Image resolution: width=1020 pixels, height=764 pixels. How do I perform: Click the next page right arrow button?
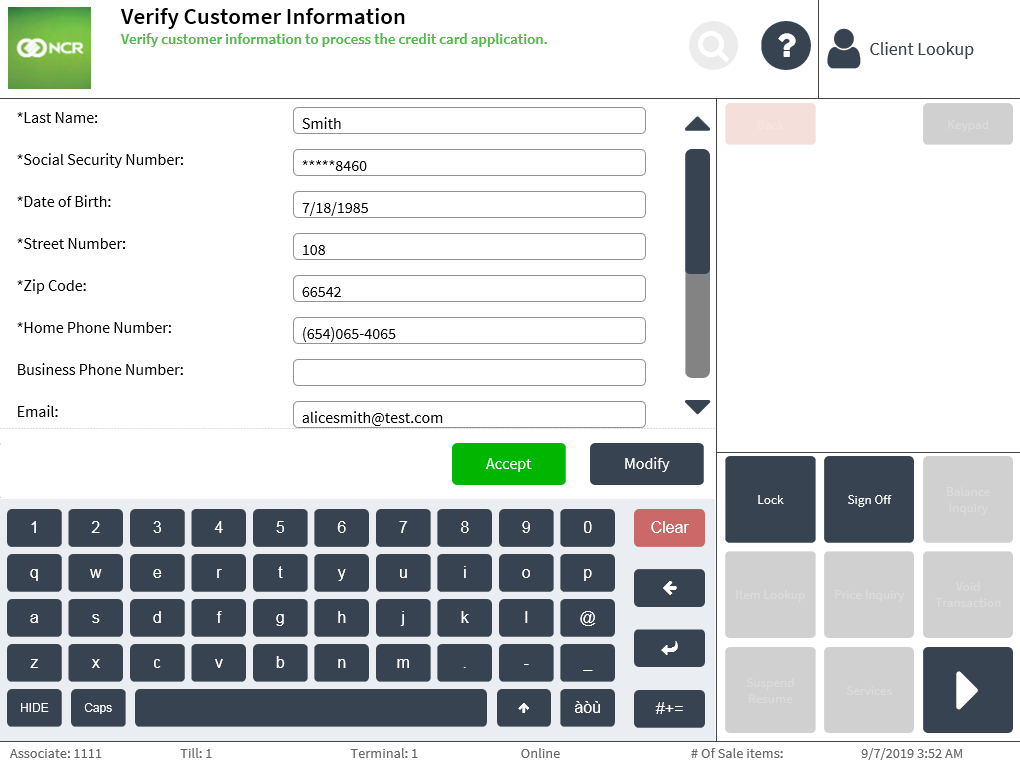point(967,690)
